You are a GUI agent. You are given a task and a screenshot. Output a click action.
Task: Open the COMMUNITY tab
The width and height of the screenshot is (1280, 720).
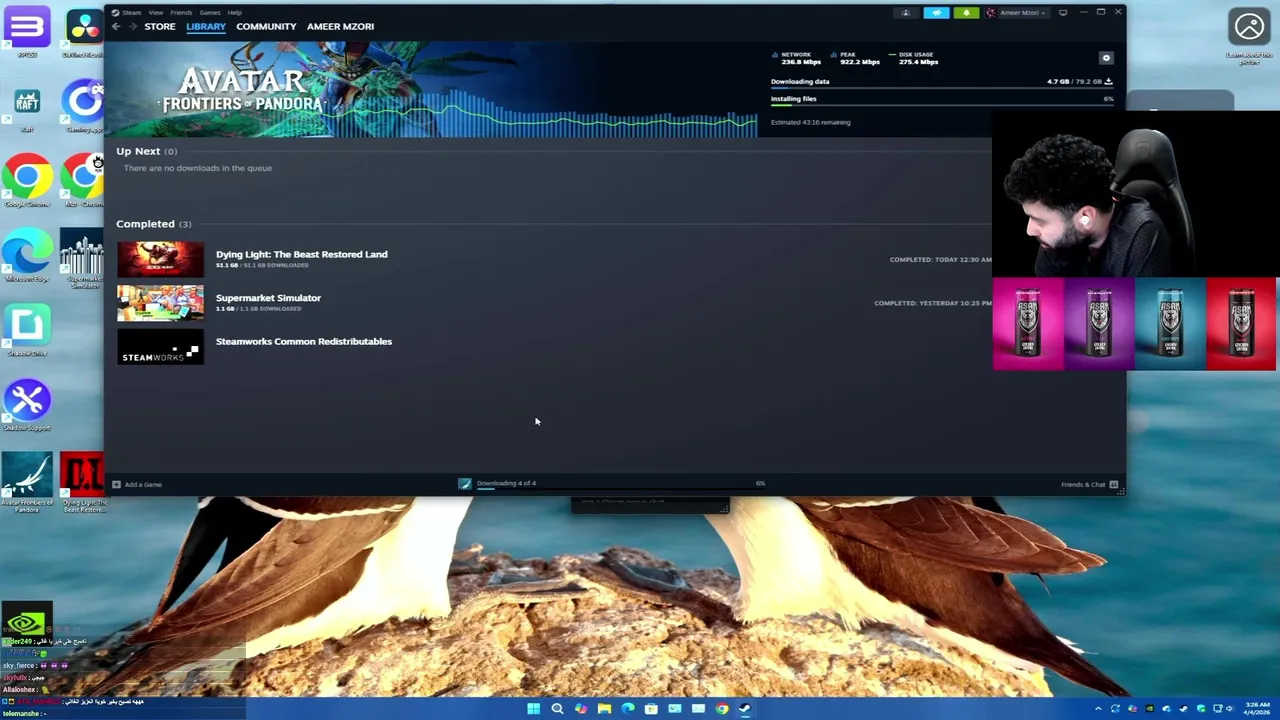(x=266, y=27)
